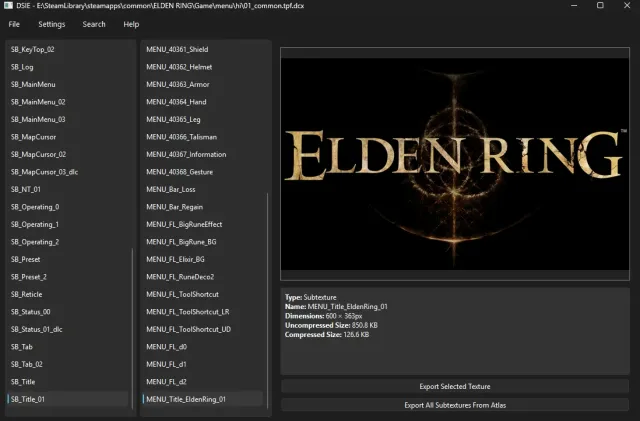
Task: Select MENU_40367_Information subtexture
Action: click(x=202, y=154)
